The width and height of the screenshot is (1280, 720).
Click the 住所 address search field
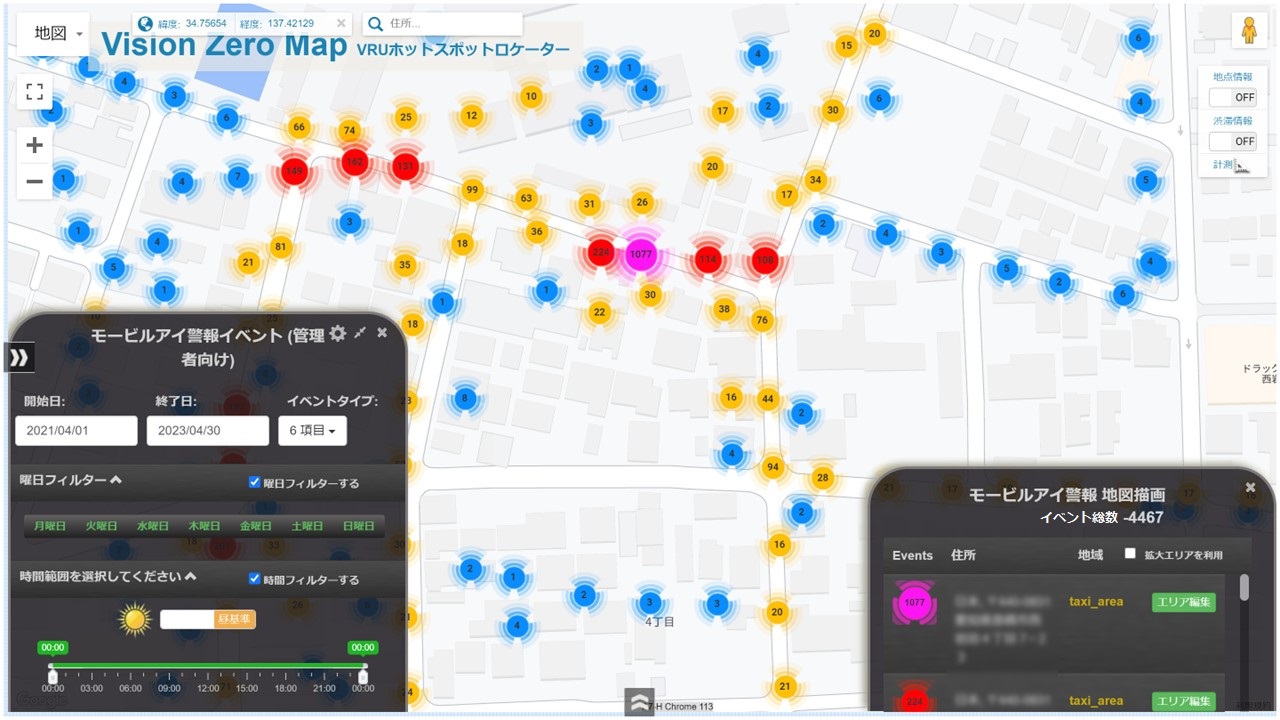454,24
